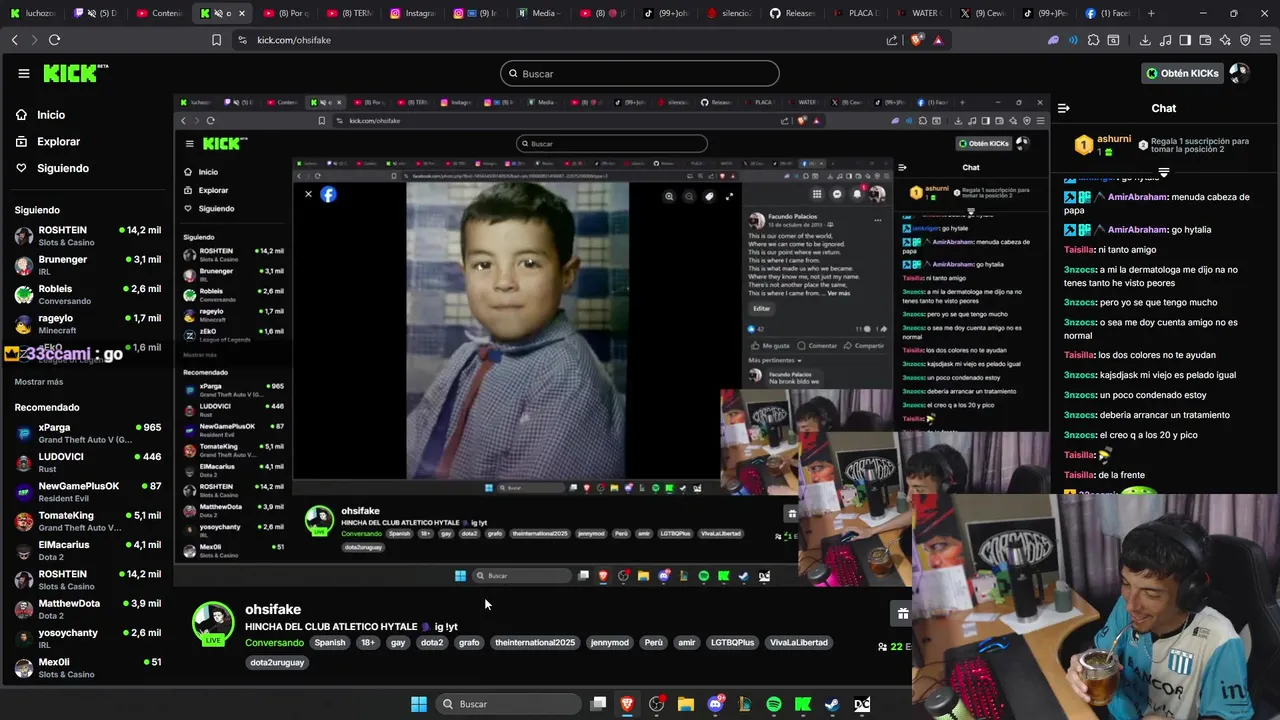Open MatthewDota channel in sidebar
This screenshot has height=720, width=1280.
tap(88, 609)
